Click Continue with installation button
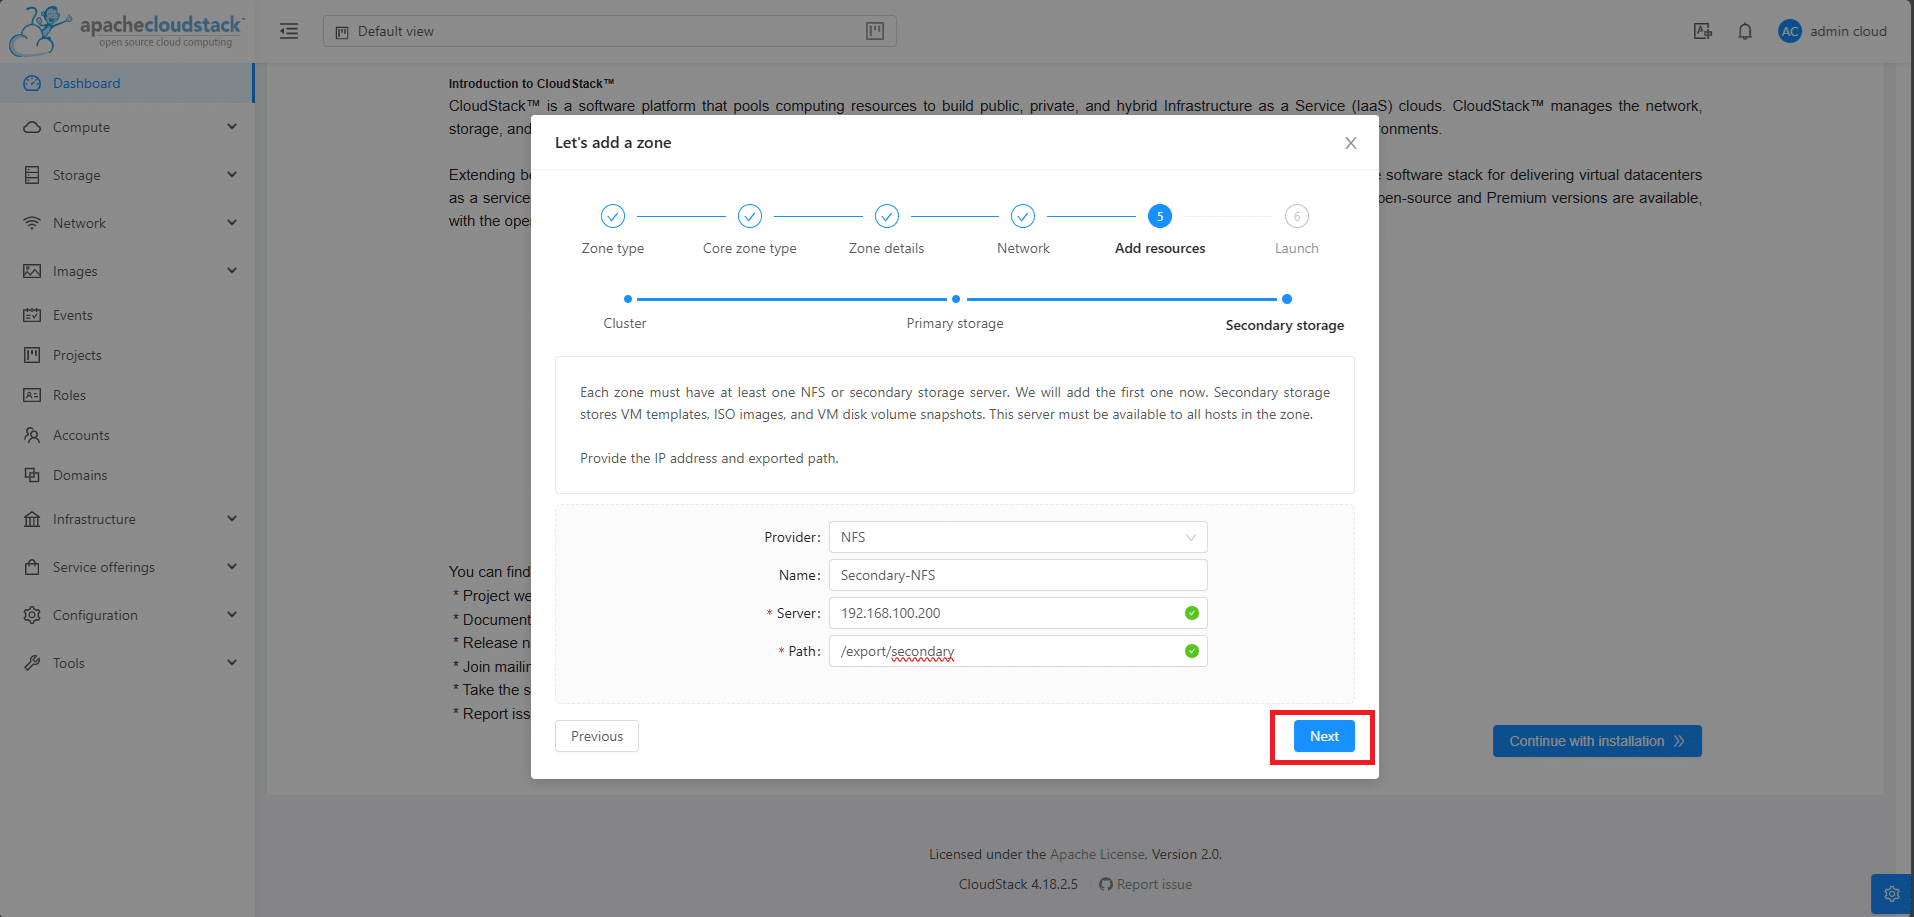 click(x=1597, y=741)
